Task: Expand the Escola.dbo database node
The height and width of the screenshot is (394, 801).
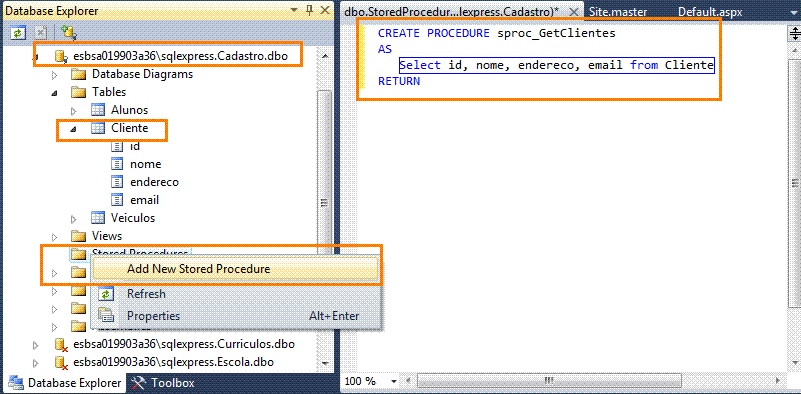Action: 36,363
